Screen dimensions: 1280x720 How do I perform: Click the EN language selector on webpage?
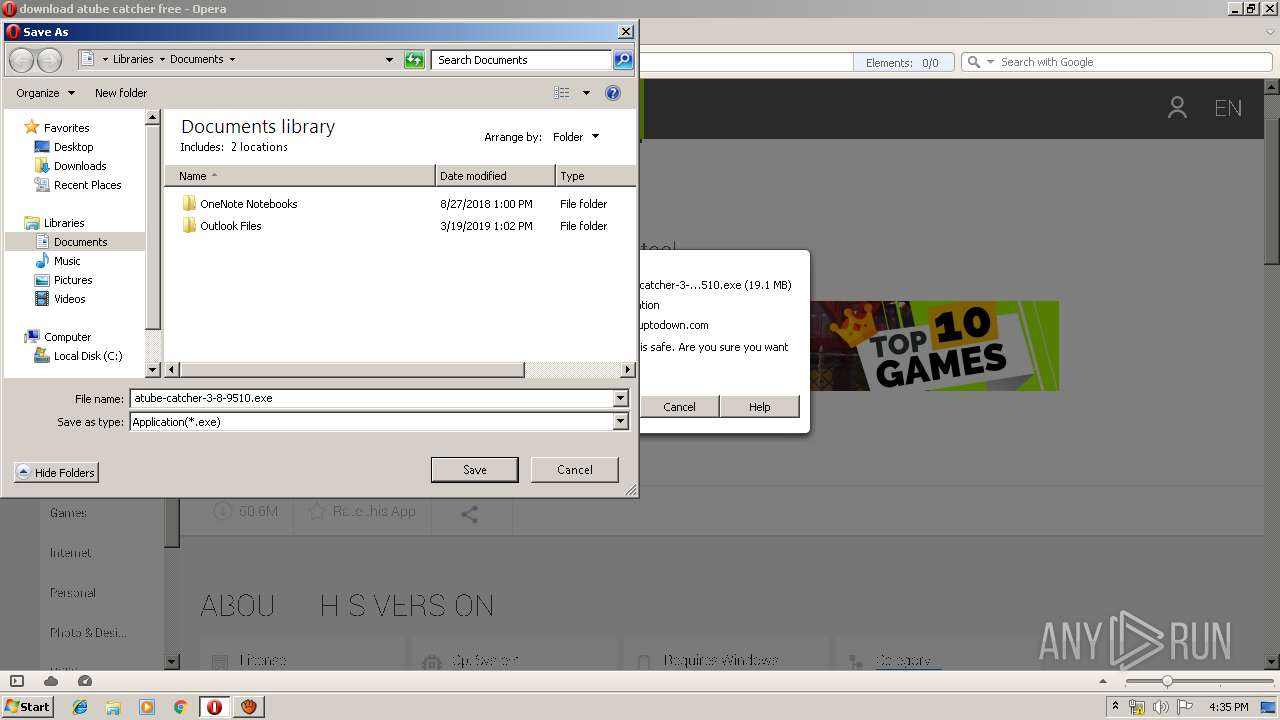(1228, 108)
